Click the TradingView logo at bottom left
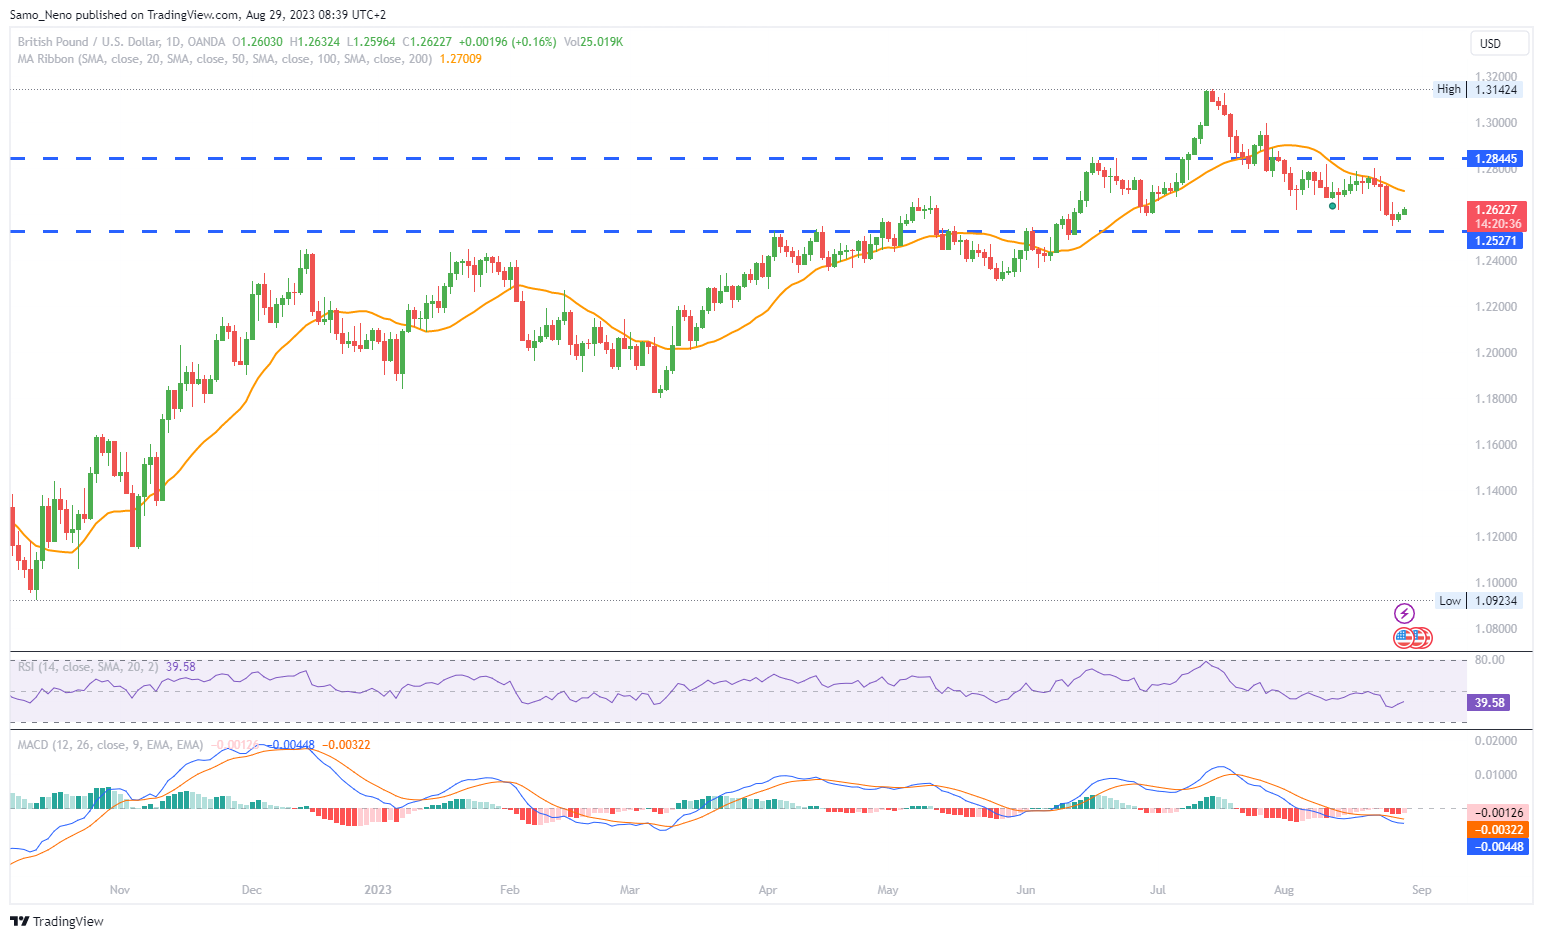 pyautogui.click(x=57, y=921)
